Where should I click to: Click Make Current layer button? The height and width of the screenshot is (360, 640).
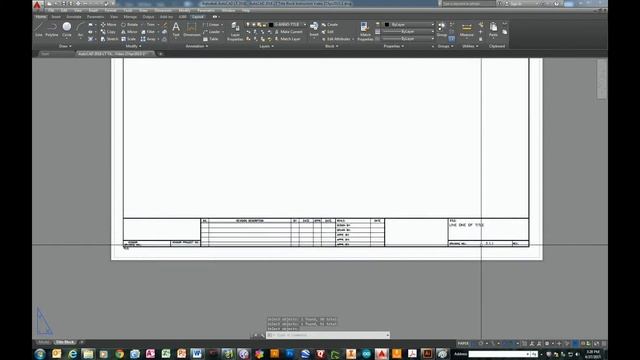(289, 32)
